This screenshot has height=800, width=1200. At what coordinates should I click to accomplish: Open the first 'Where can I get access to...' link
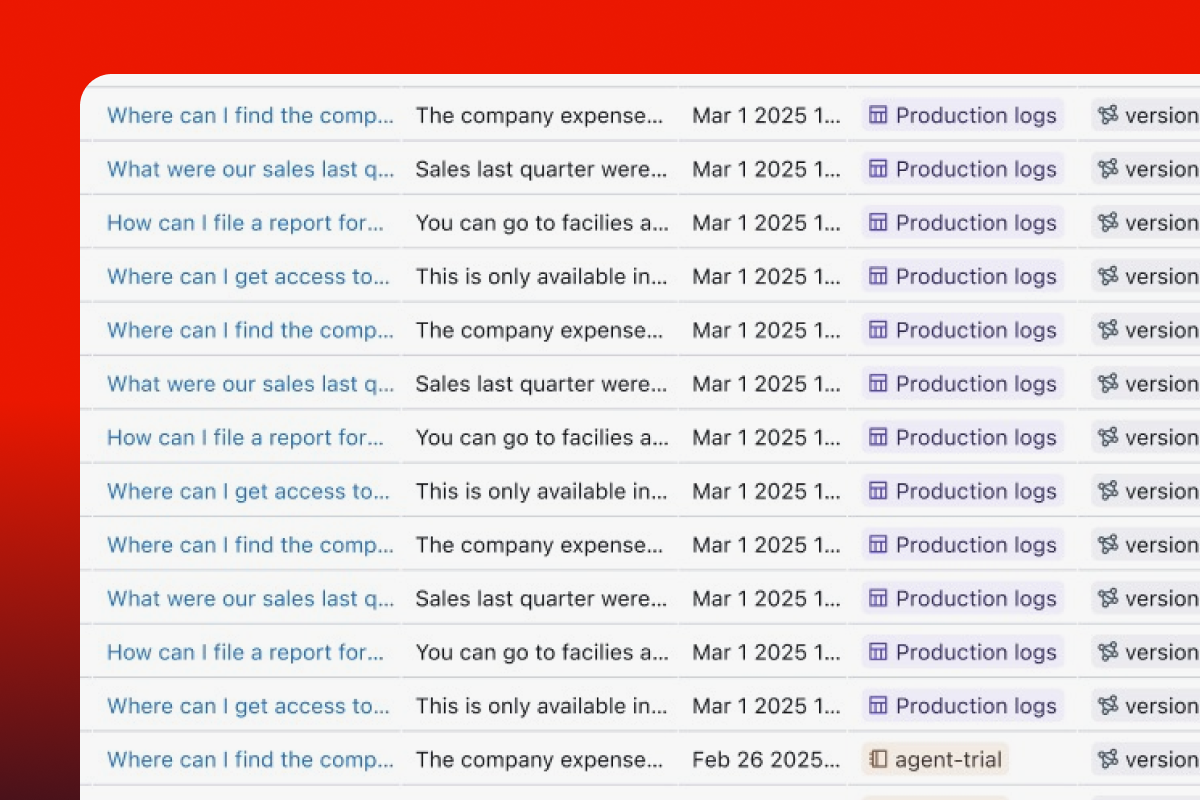point(248,277)
